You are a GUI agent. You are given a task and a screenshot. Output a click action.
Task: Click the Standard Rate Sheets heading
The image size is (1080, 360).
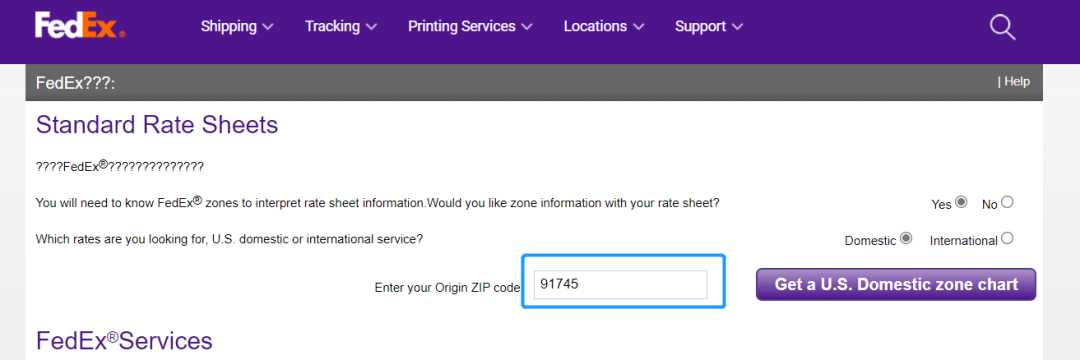coord(157,125)
